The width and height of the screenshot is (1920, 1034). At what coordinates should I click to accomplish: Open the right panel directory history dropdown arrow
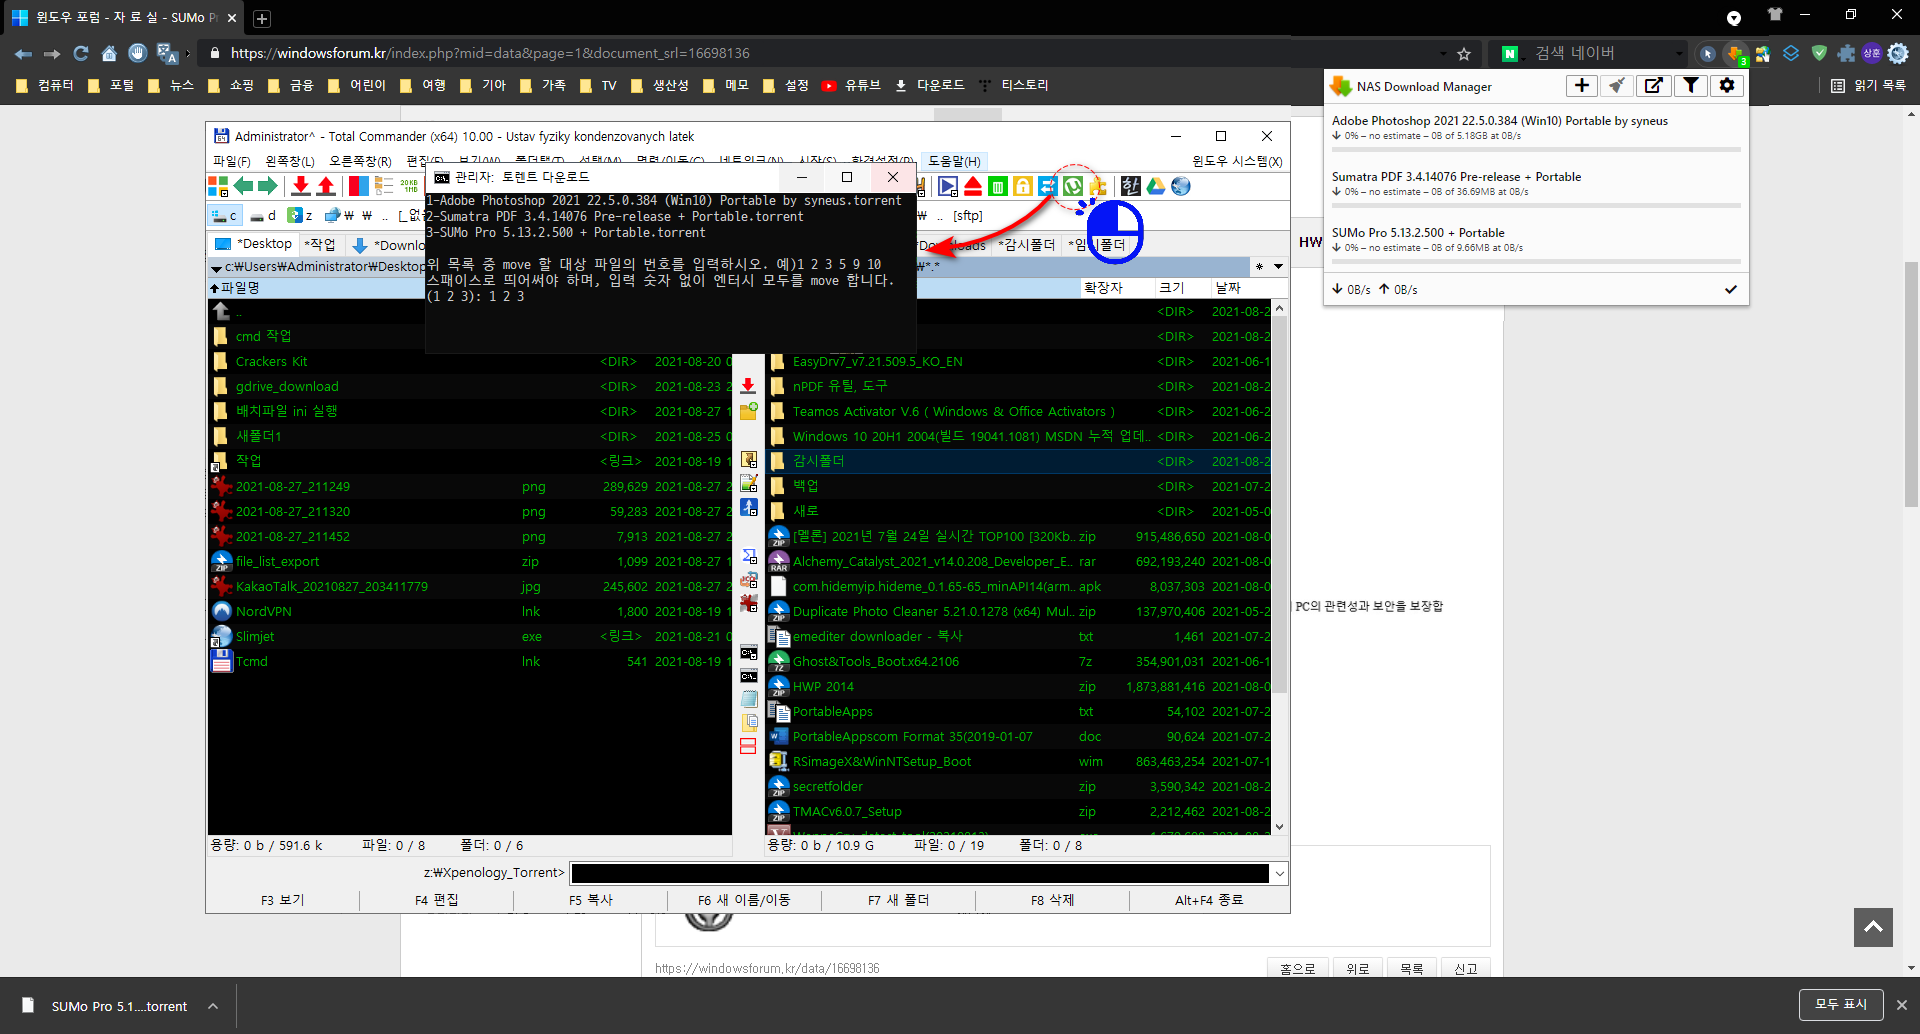coord(1278,267)
